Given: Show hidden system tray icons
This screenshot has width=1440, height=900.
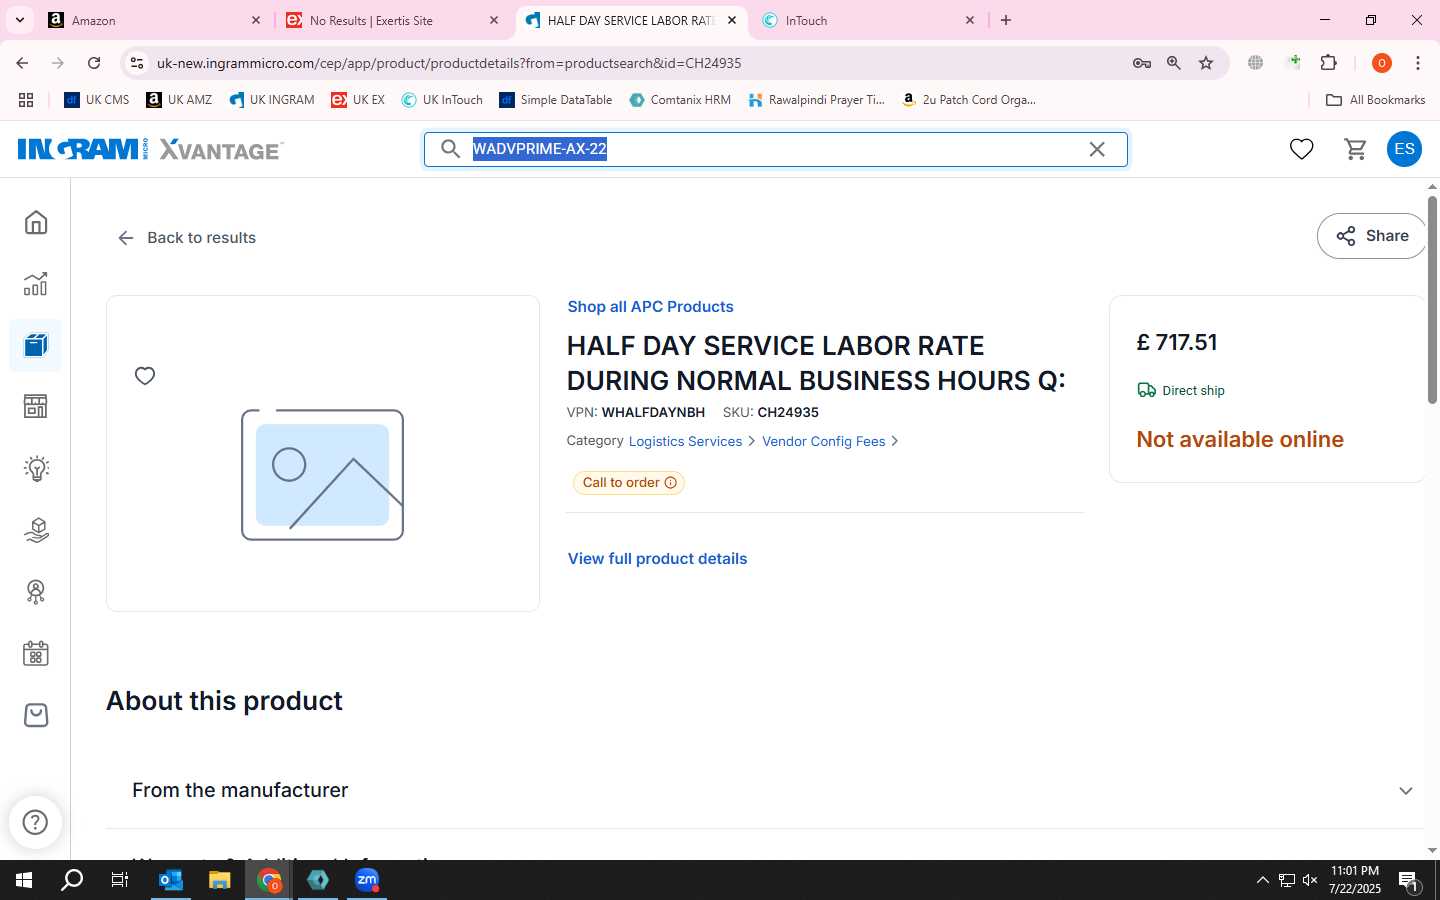Looking at the screenshot, I should tap(1262, 880).
